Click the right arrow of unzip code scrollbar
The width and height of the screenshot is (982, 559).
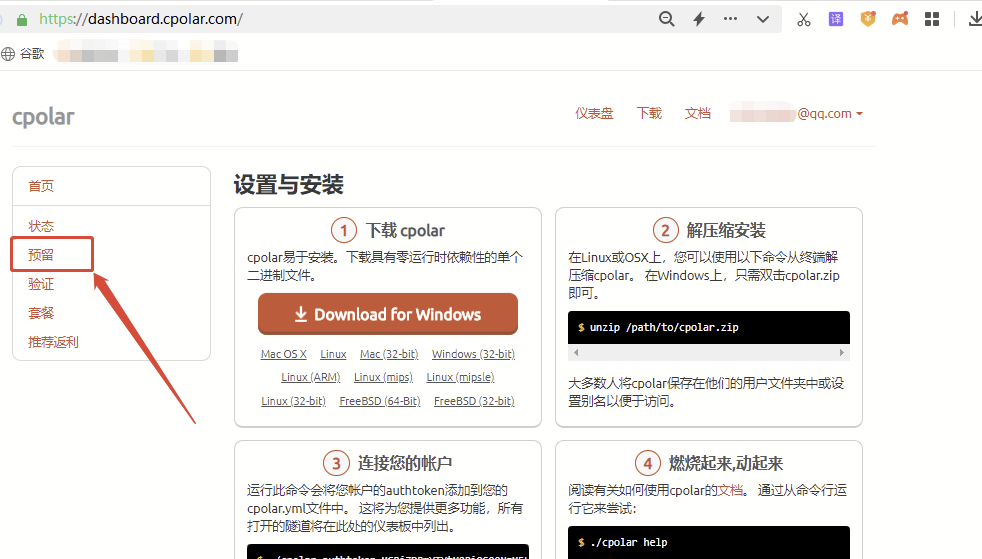[x=842, y=353]
